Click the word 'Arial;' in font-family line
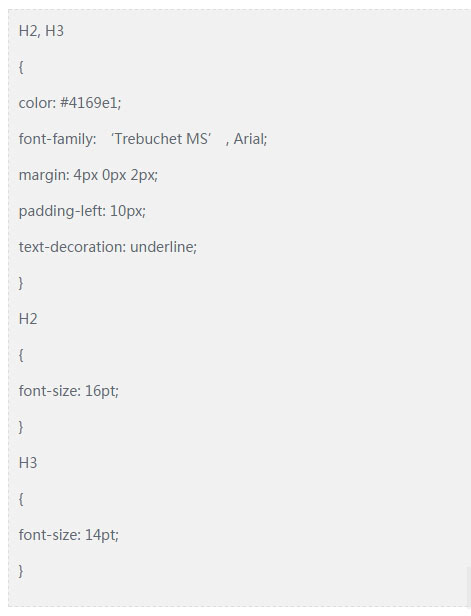 tap(250, 139)
